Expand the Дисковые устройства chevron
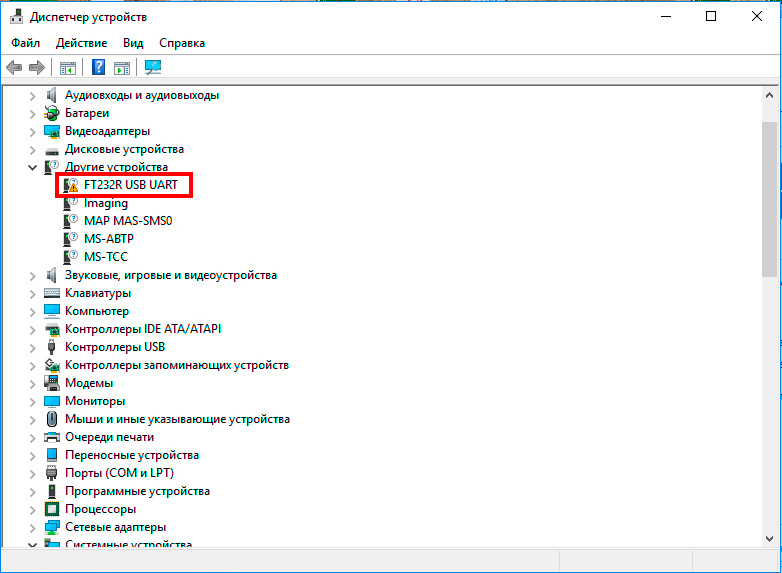Screen dimensions: 782x573 point(32,150)
